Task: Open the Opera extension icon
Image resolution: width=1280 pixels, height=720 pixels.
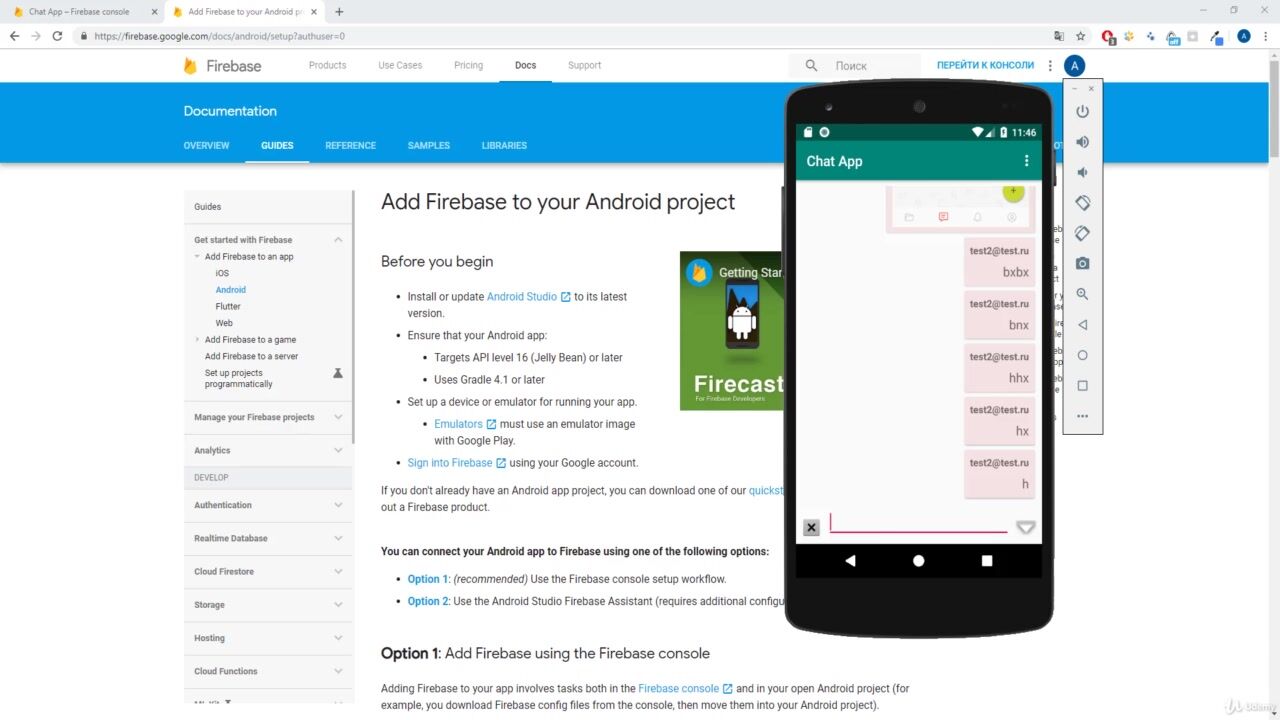Action: [x=1108, y=36]
